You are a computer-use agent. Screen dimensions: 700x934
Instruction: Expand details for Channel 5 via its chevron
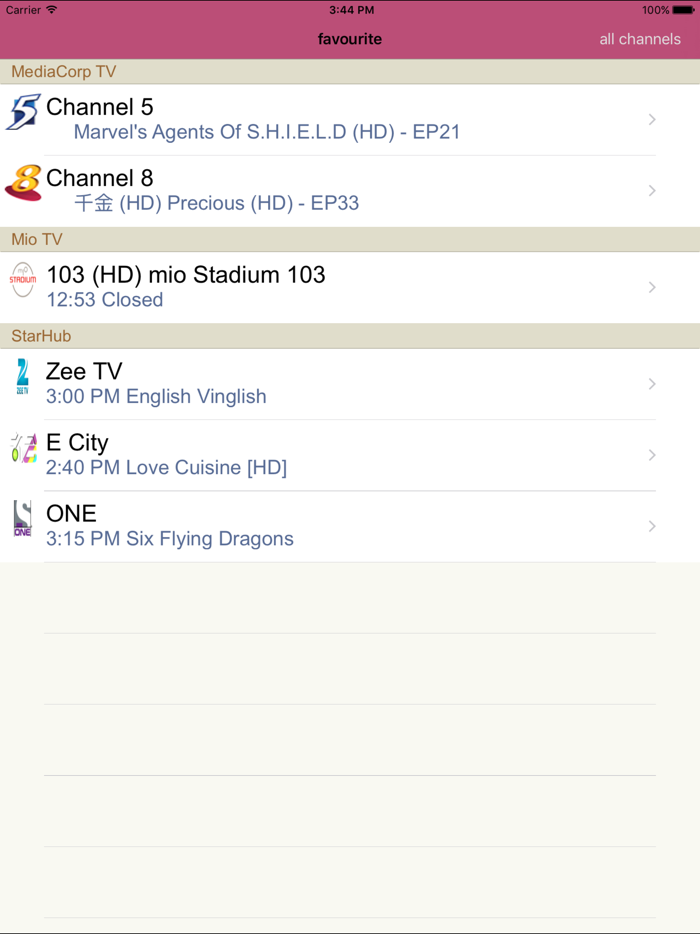point(652,119)
